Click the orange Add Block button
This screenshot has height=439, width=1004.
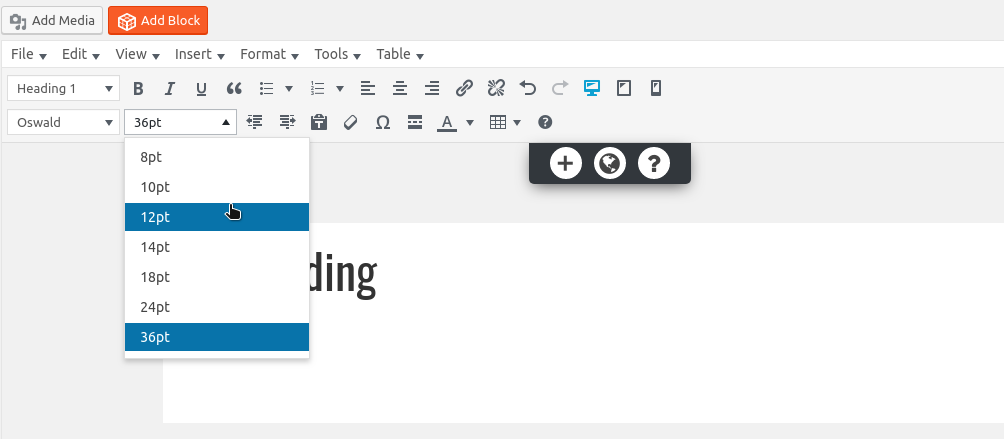(x=159, y=20)
